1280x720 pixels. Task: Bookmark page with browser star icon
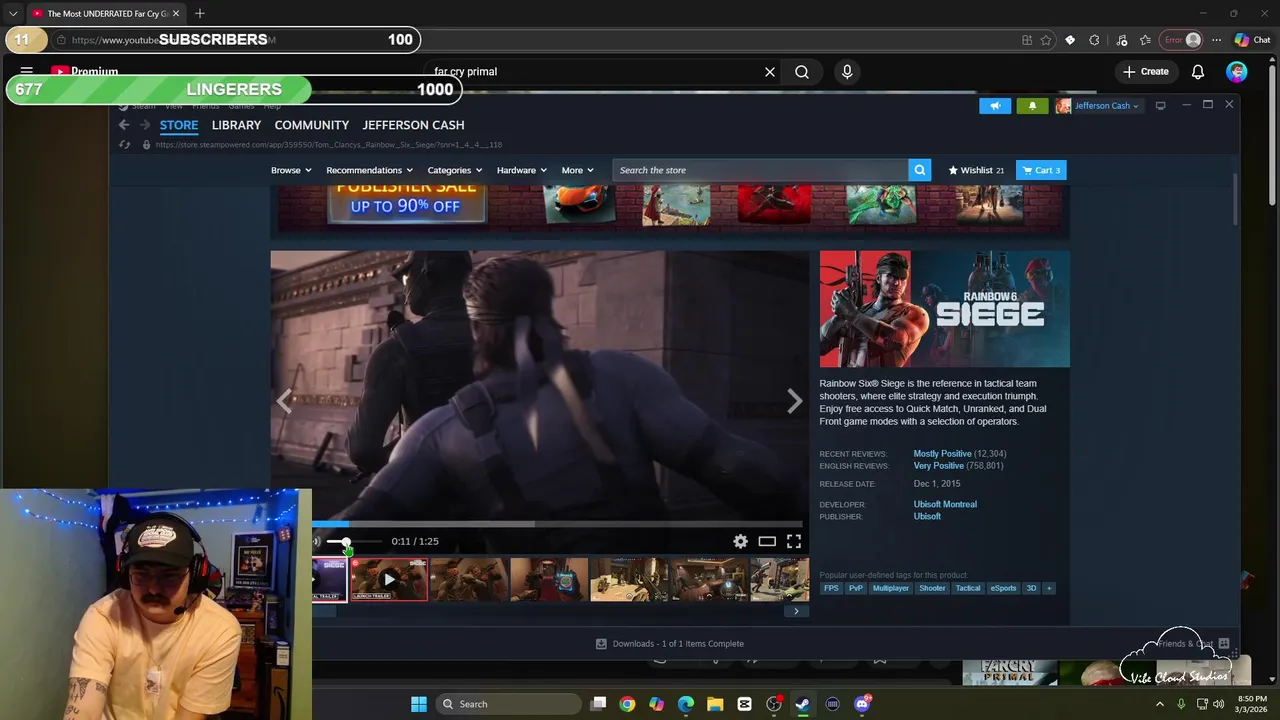[1046, 40]
